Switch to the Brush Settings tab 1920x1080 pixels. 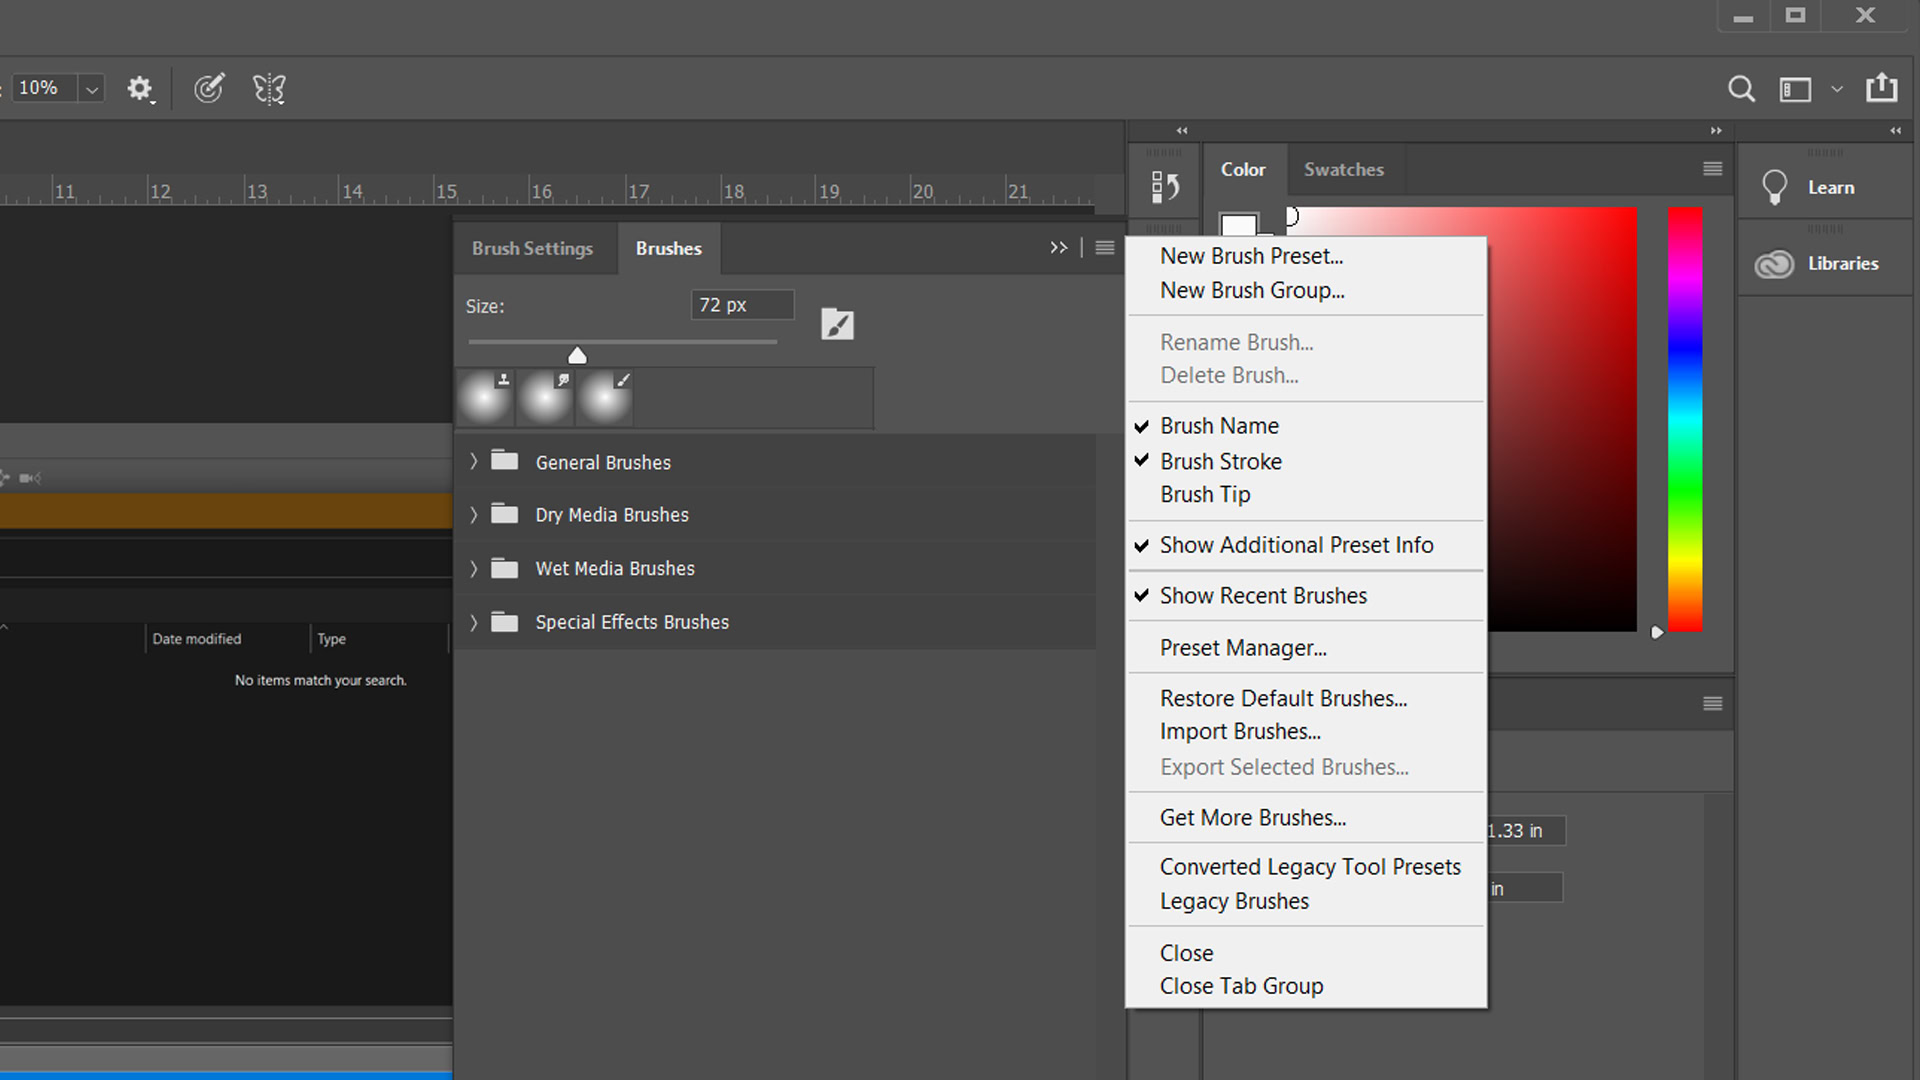[532, 248]
